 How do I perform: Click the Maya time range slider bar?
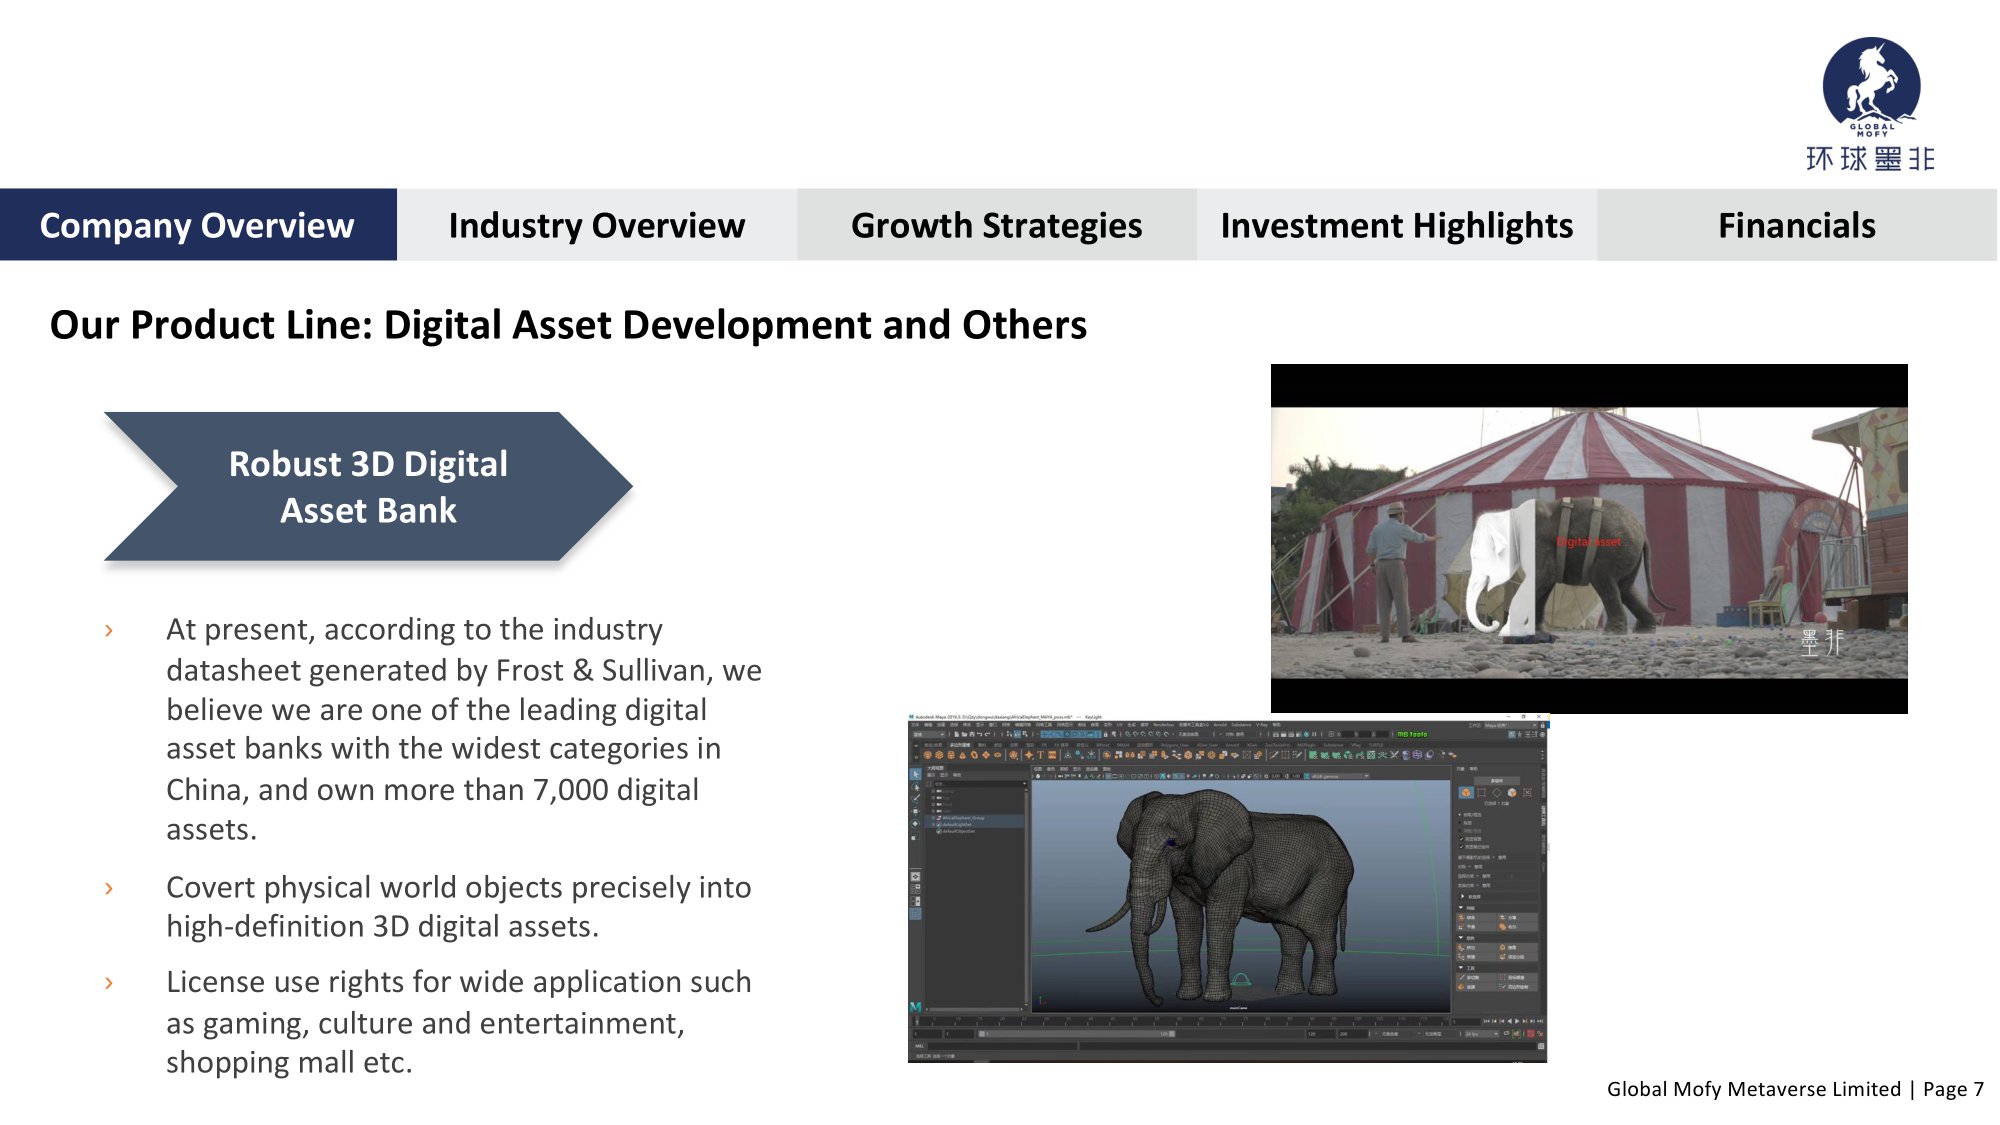(1075, 1034)
